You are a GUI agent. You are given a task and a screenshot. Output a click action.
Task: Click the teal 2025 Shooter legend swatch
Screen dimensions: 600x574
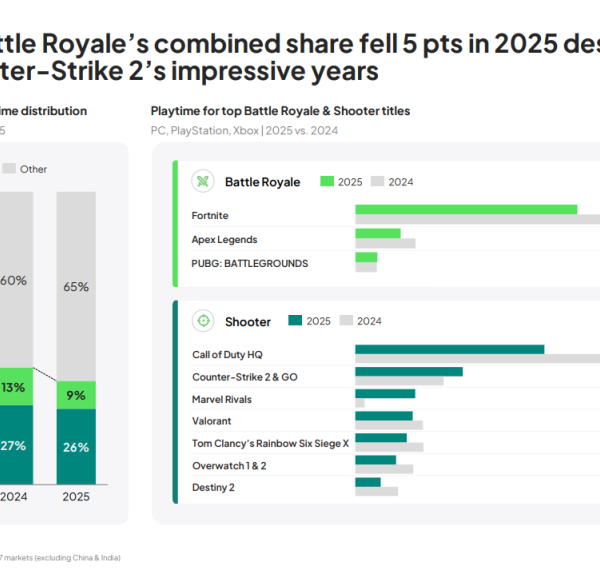(x=295, y=321)
